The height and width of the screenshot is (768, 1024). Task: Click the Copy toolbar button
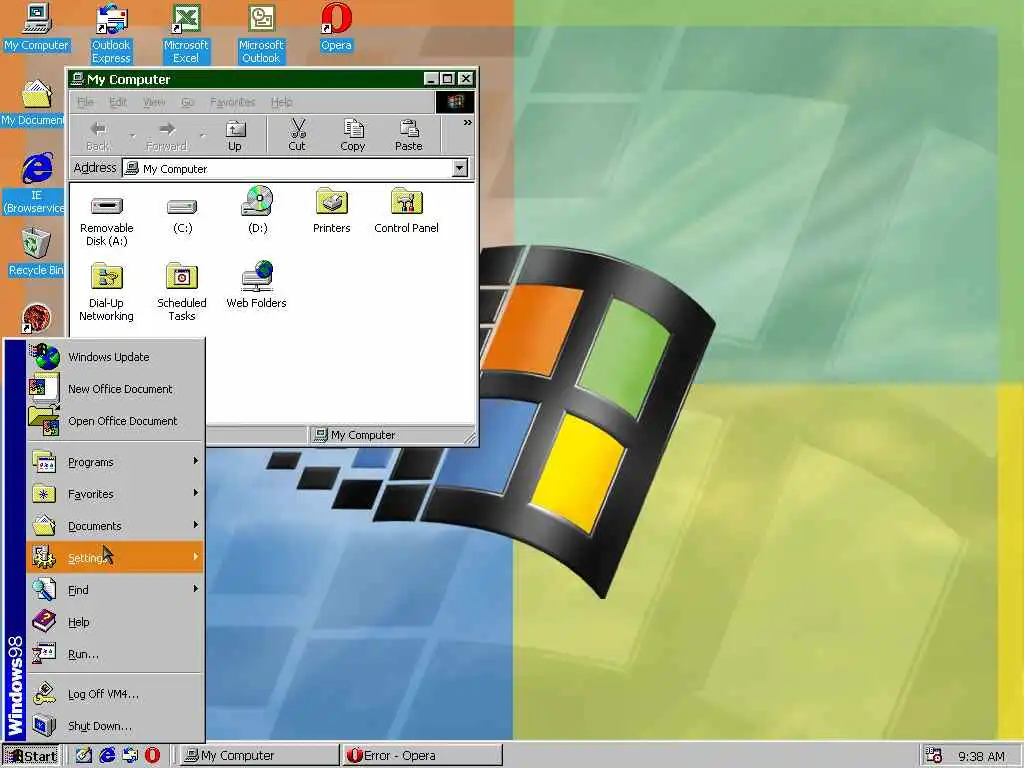(x=353, y=136)
